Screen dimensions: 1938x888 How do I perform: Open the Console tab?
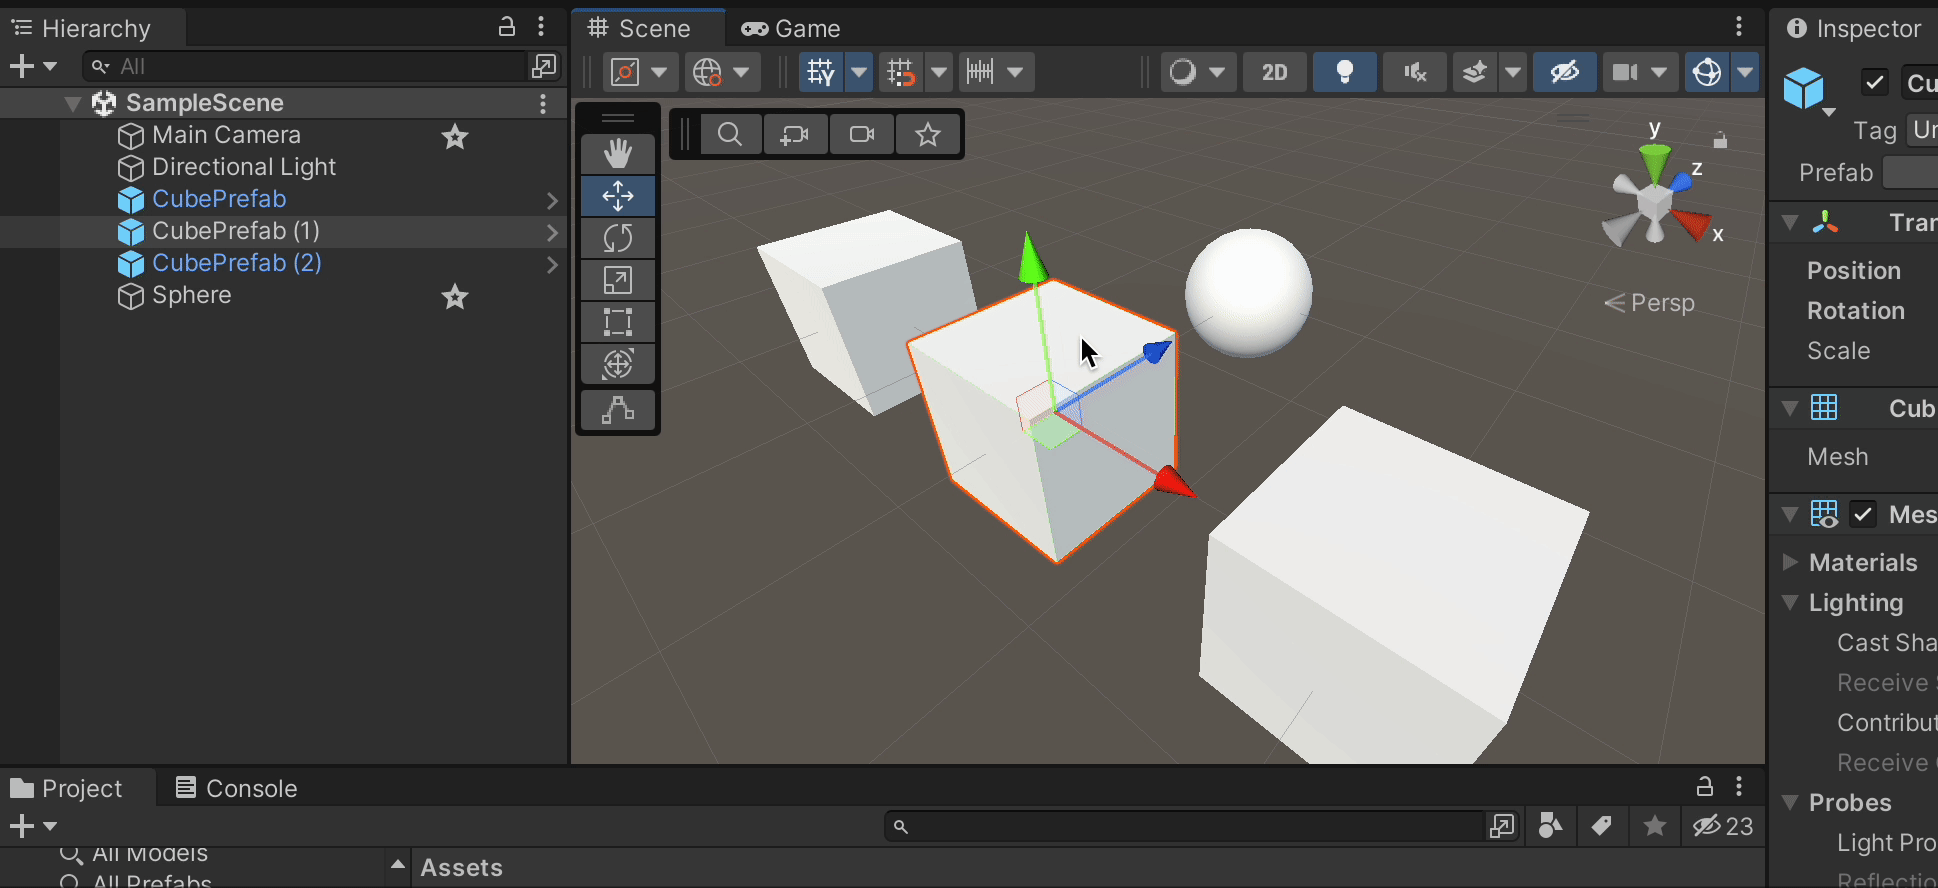237,788
